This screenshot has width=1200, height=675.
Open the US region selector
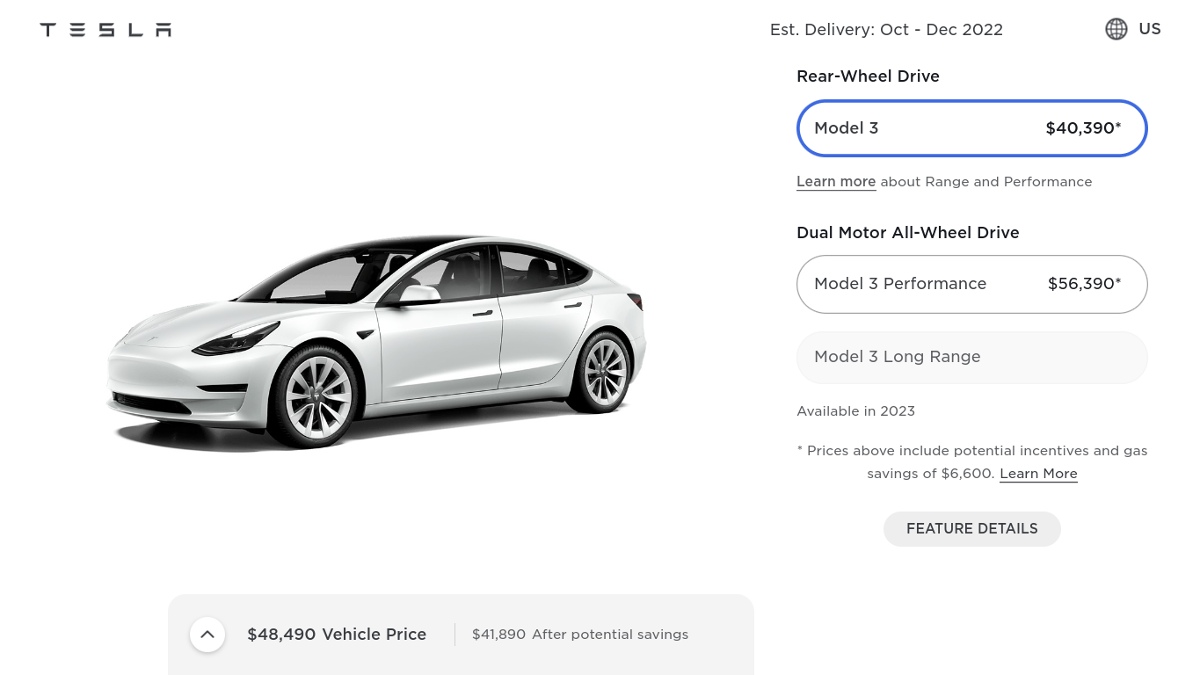pos(1149,29)
